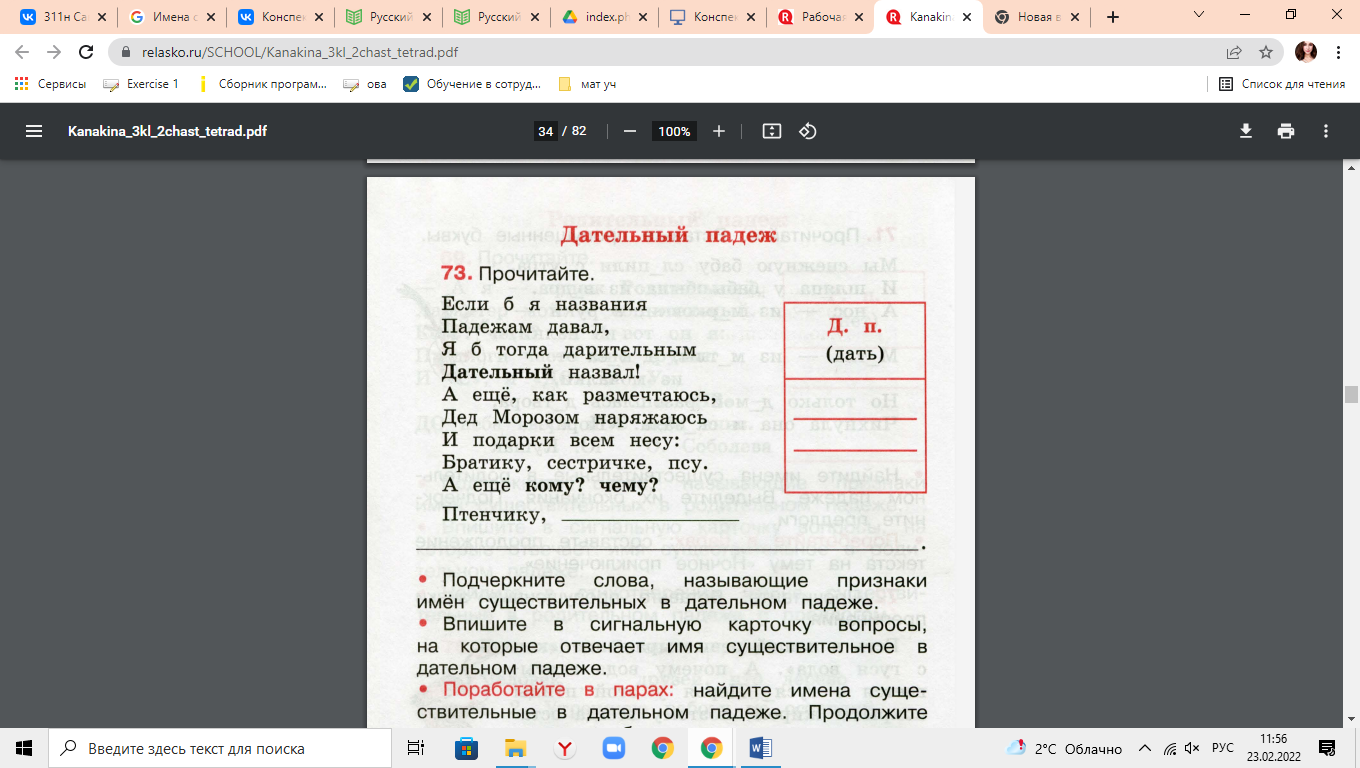Open the Chrome three-dot menu
Screen dimensions: 1360x768
(1339, 52)
